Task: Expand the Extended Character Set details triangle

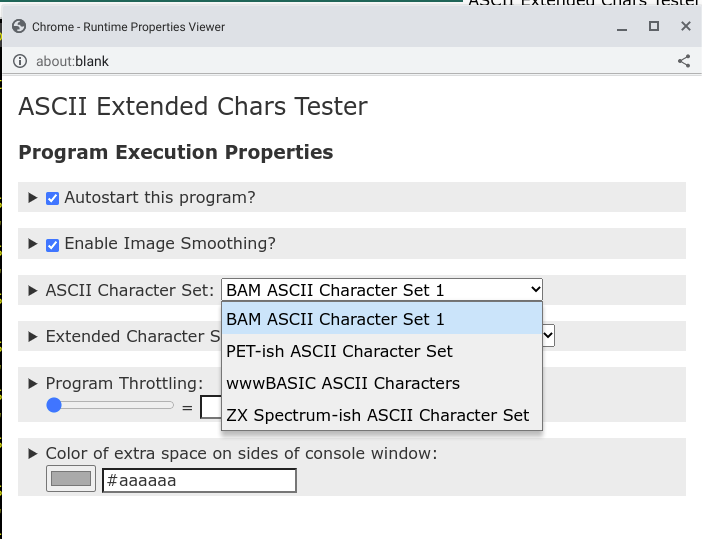Action: coord(32,337)
